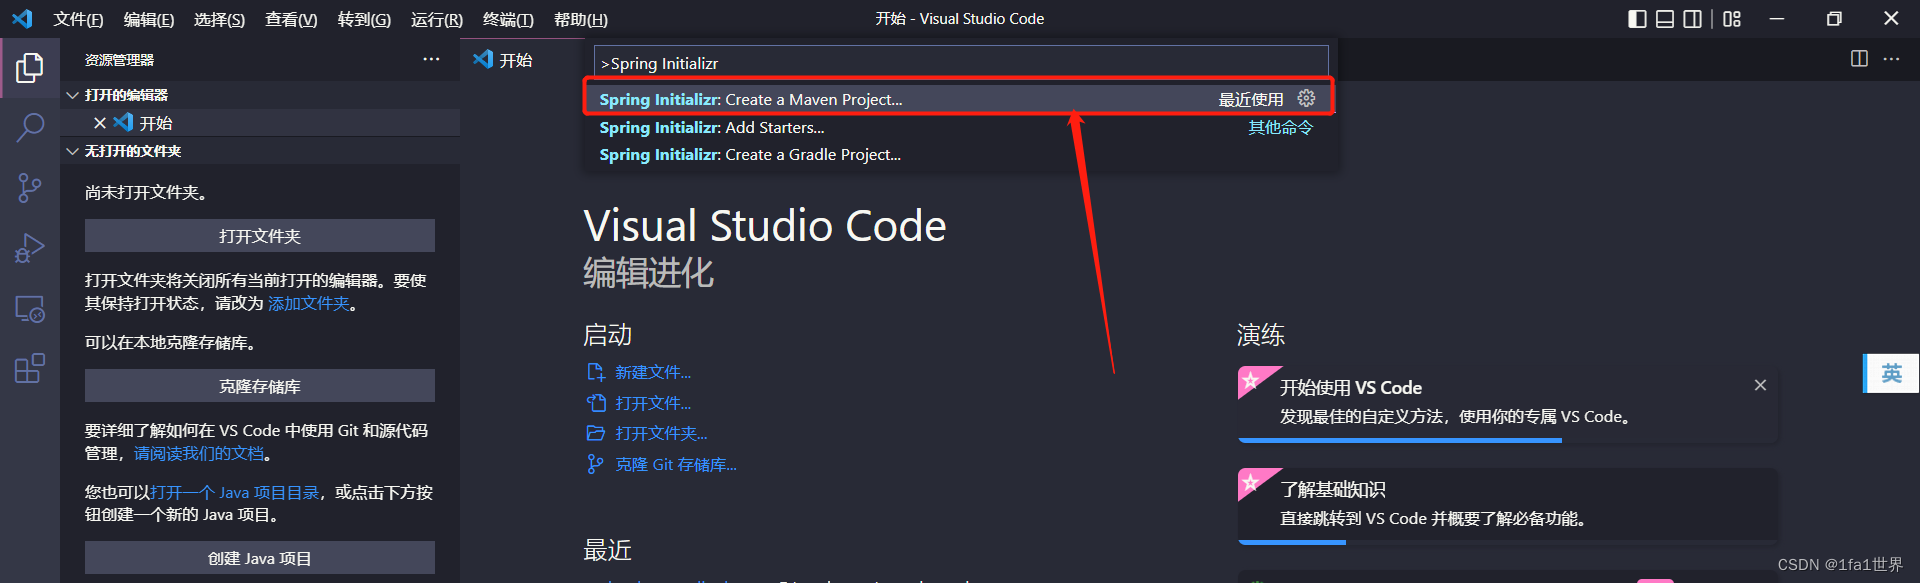Click 新建文件... in the 启动 list

(x=653, y=372)
